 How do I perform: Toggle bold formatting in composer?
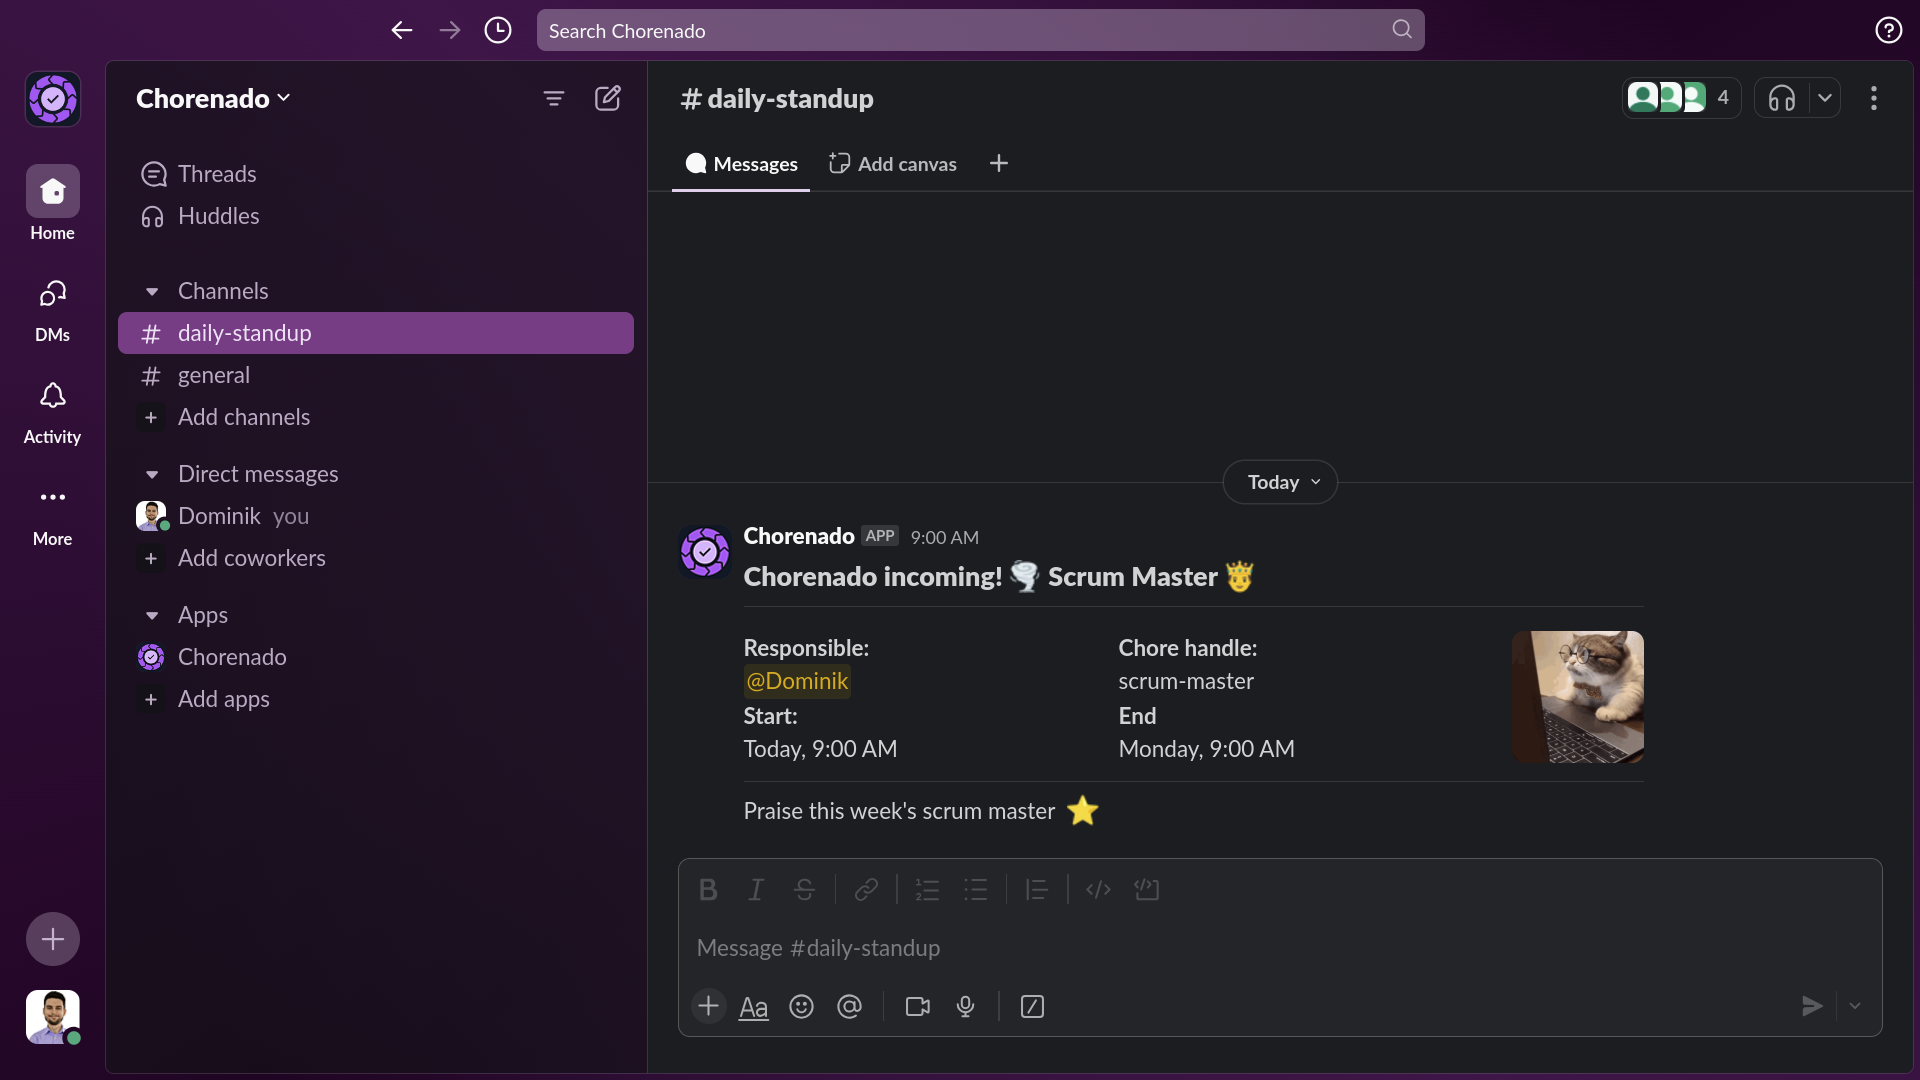708,889
